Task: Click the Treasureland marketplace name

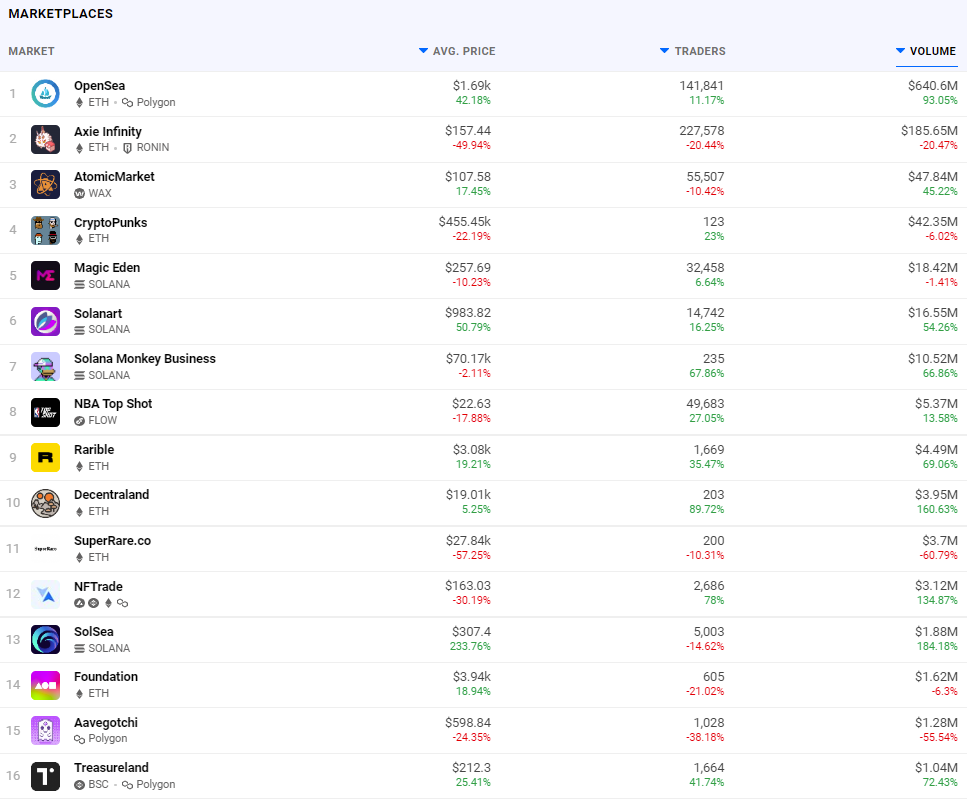Action: pos(111,768)
